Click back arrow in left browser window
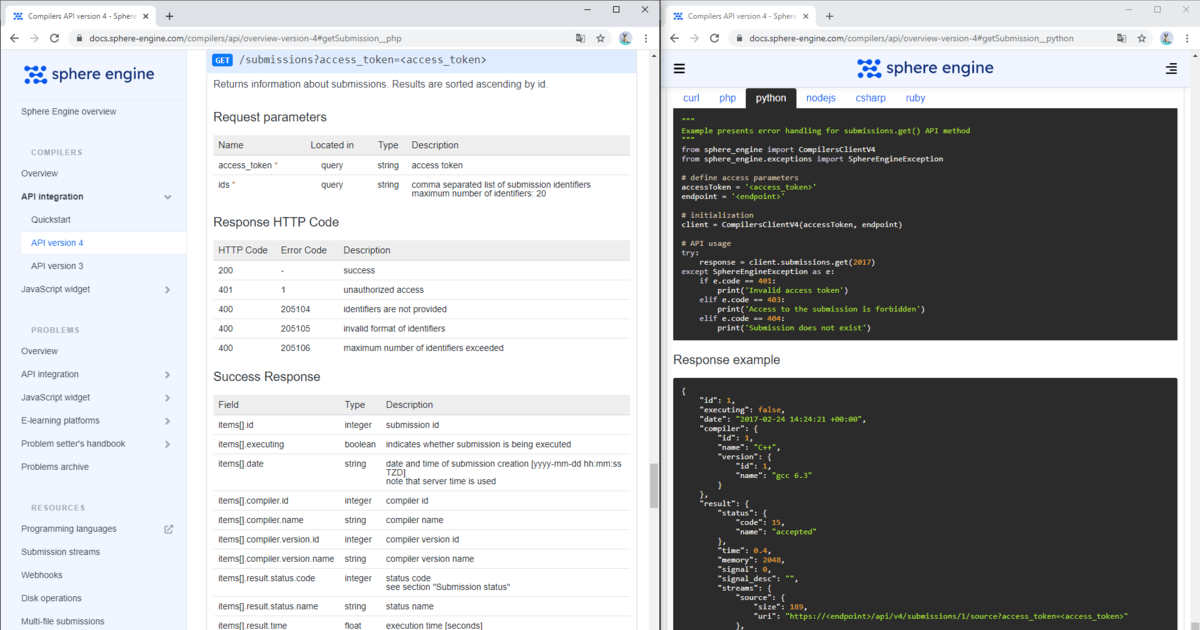 point(13,38)
